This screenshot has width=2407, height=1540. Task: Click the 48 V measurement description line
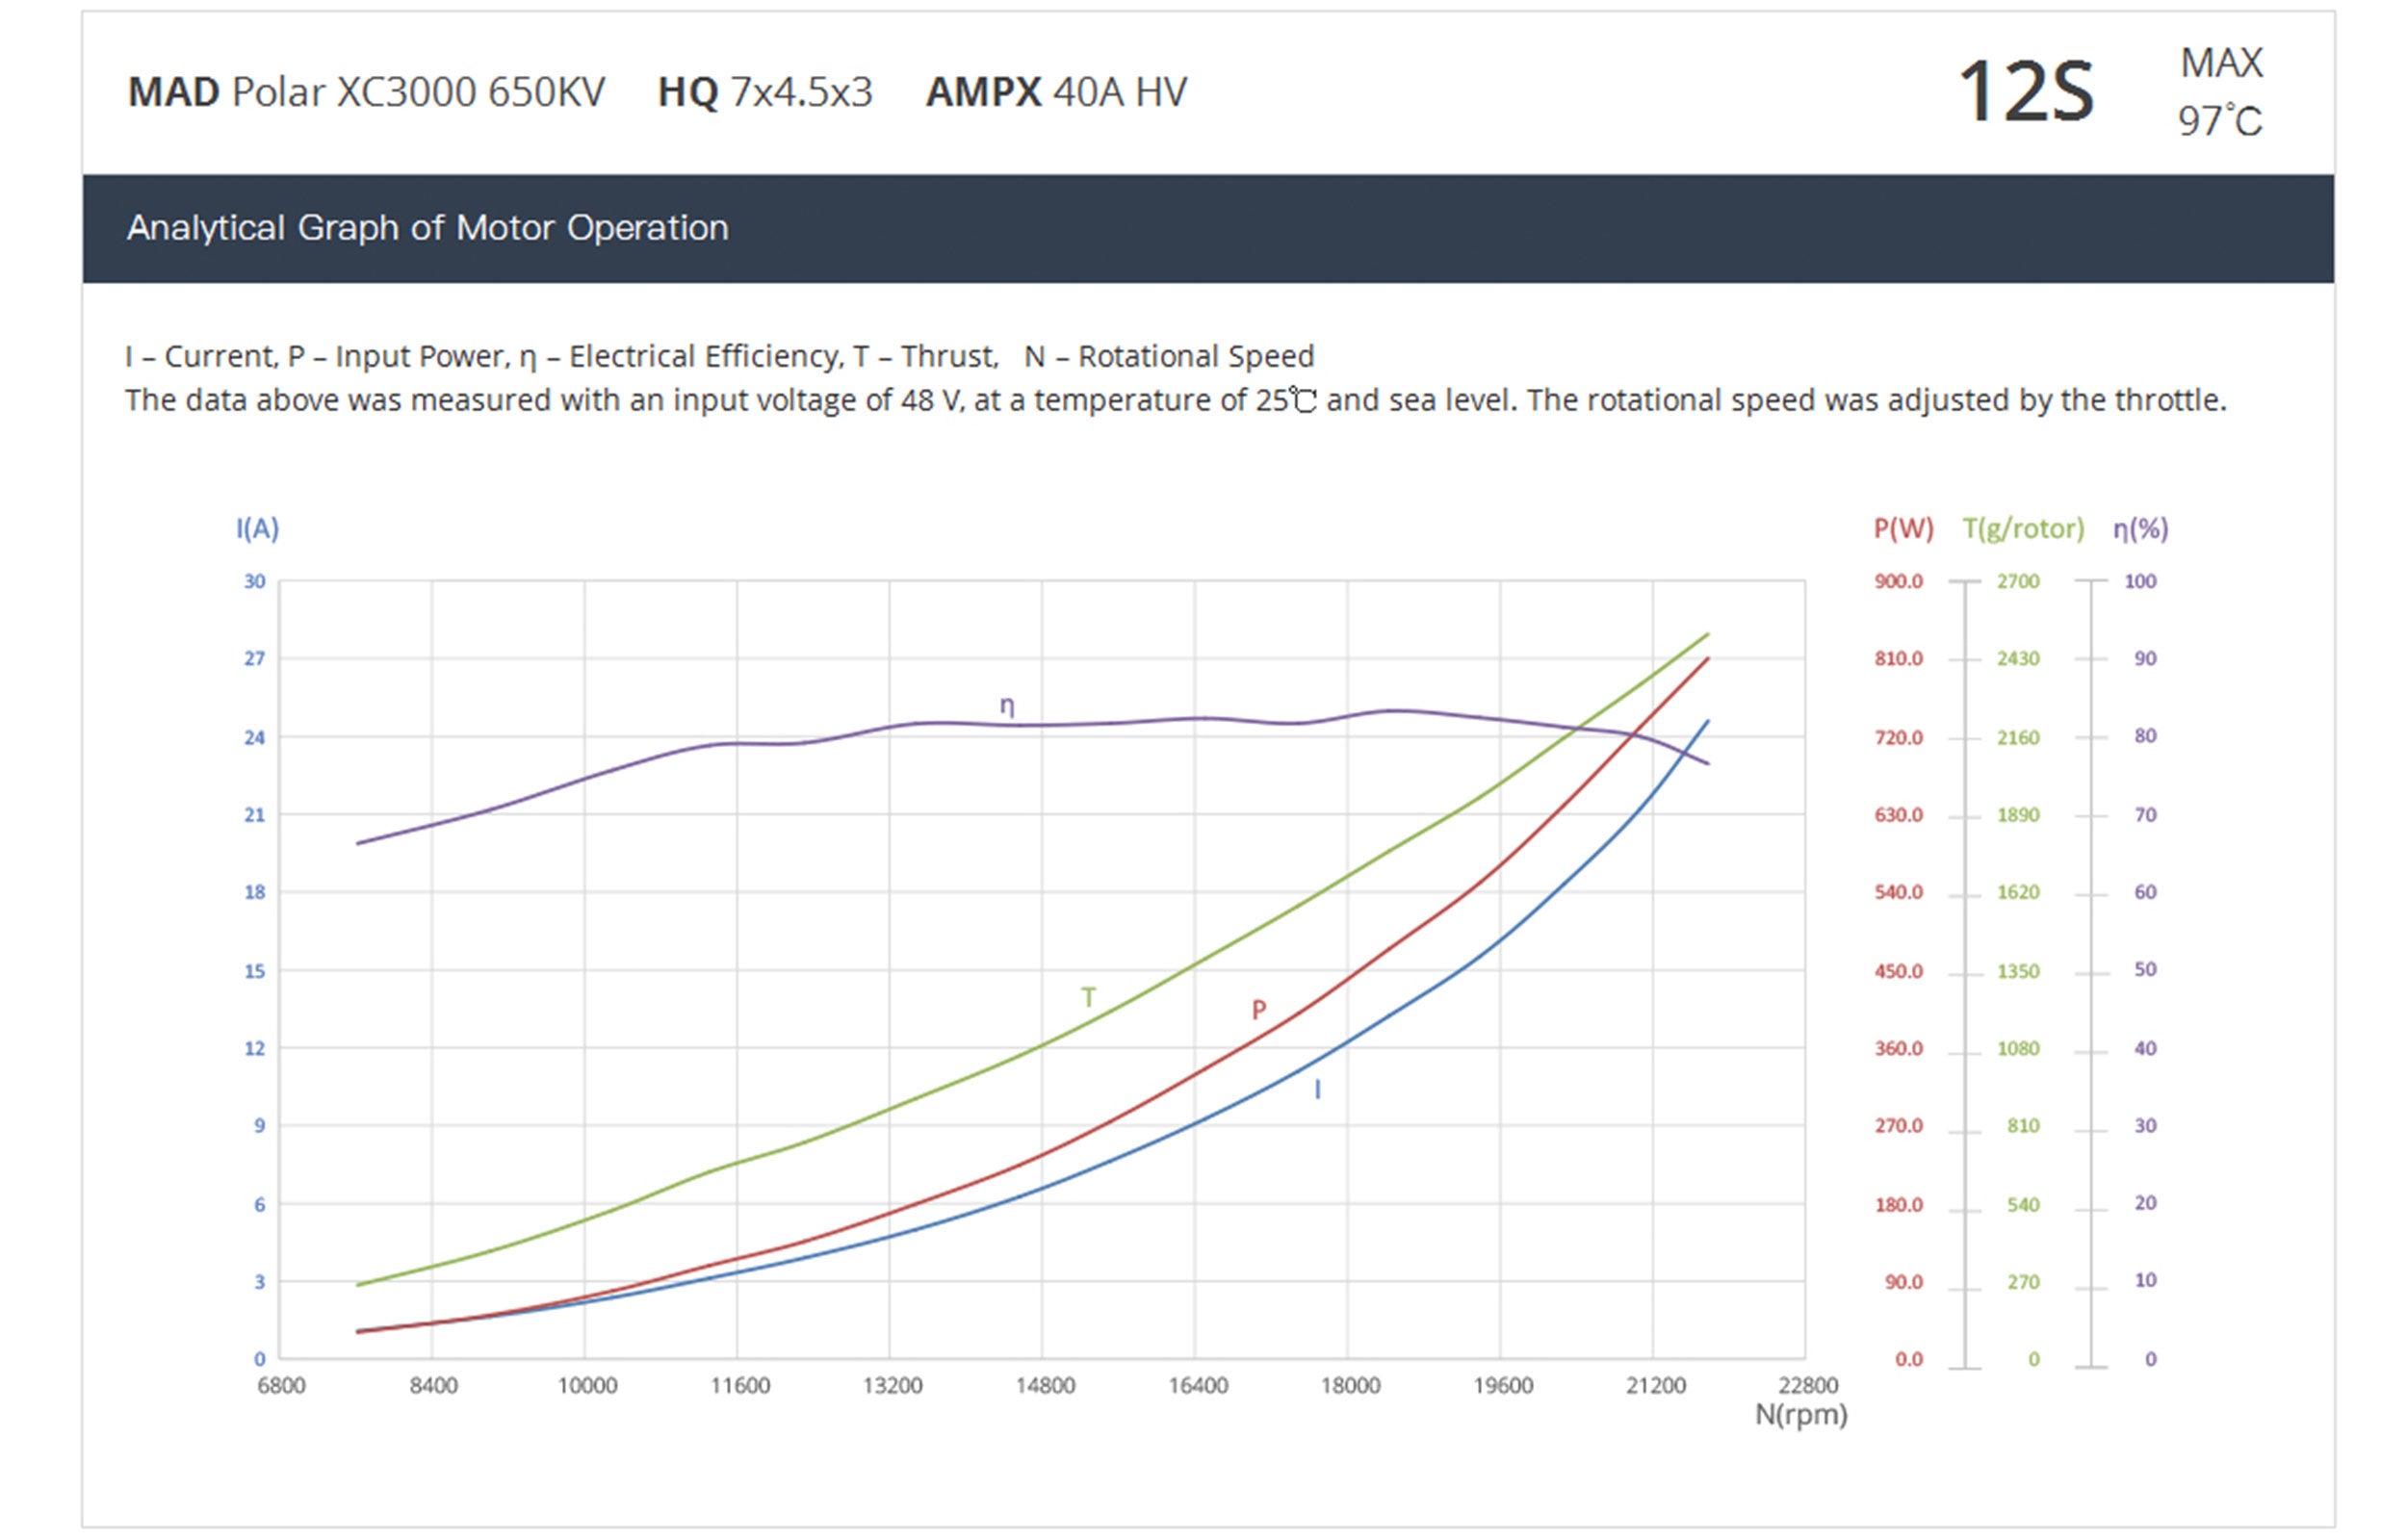(1175, 400)
